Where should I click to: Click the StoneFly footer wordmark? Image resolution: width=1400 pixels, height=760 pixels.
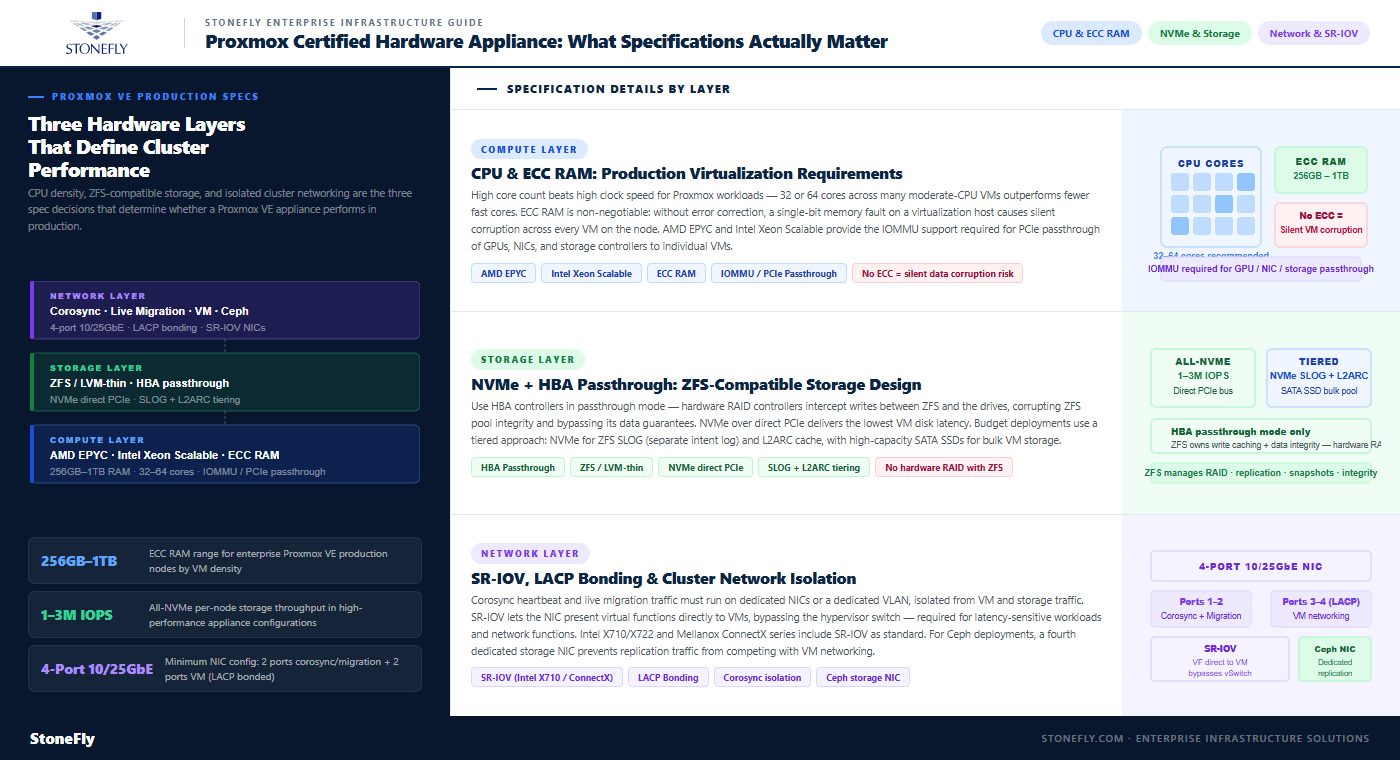[62, 739]
